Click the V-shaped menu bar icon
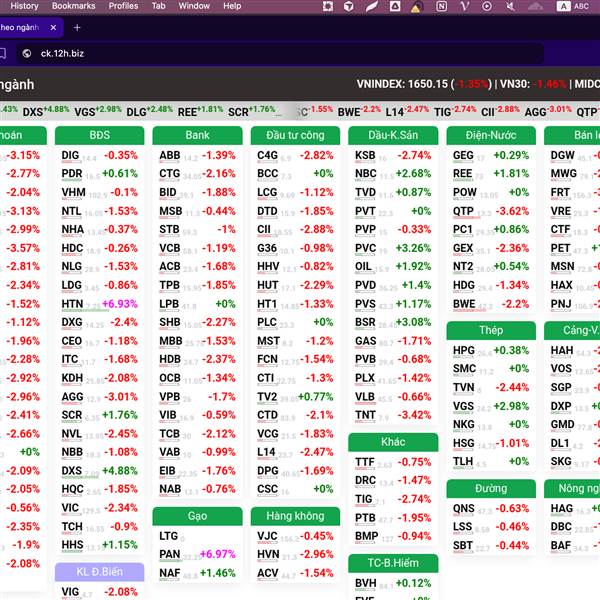This screenshot has width=600, height=600. pos(465,6)
